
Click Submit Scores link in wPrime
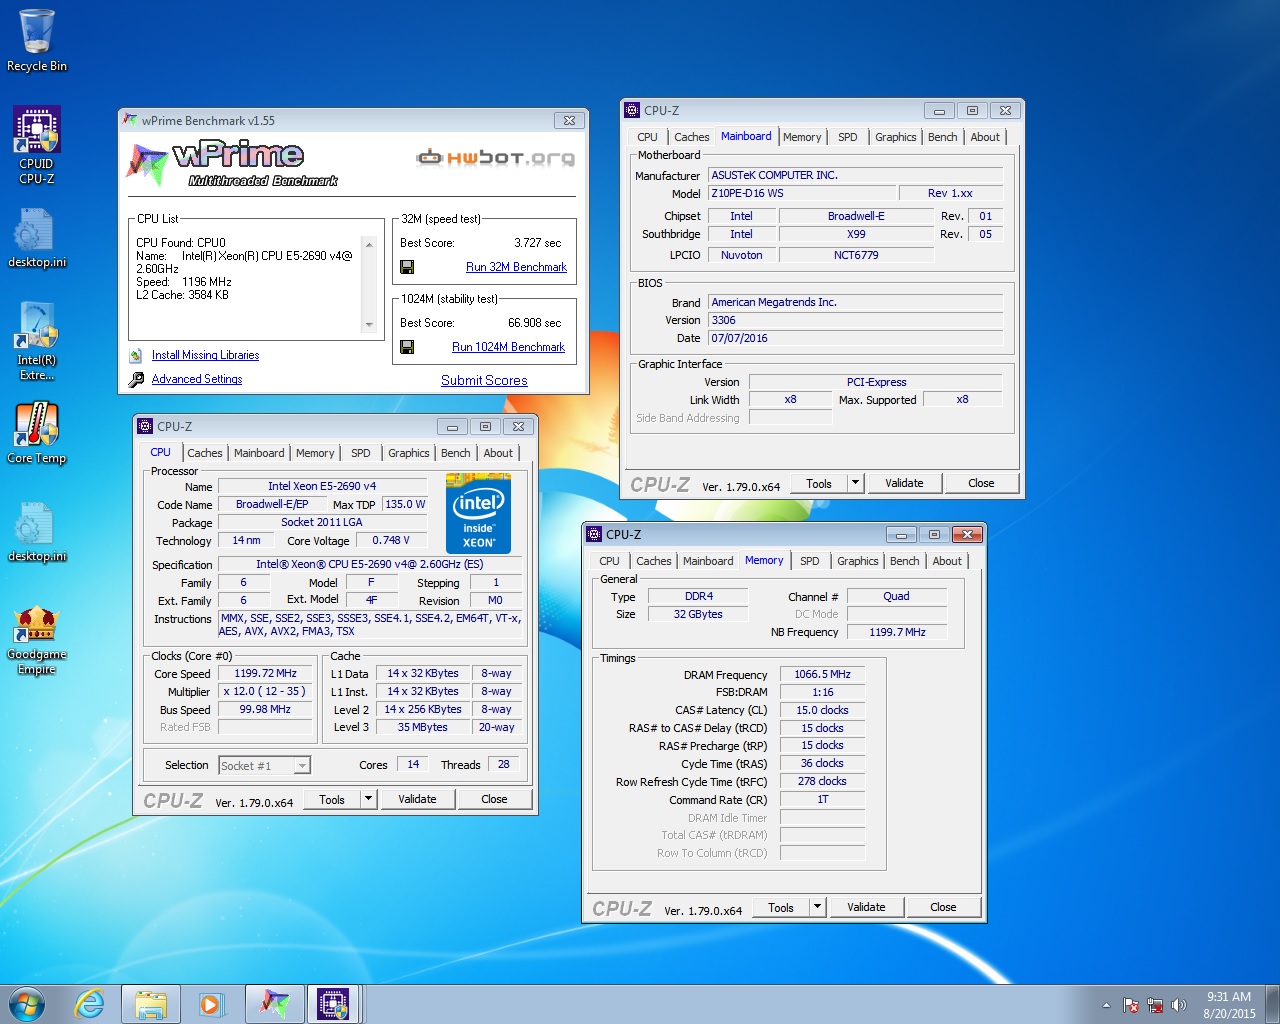484,380
